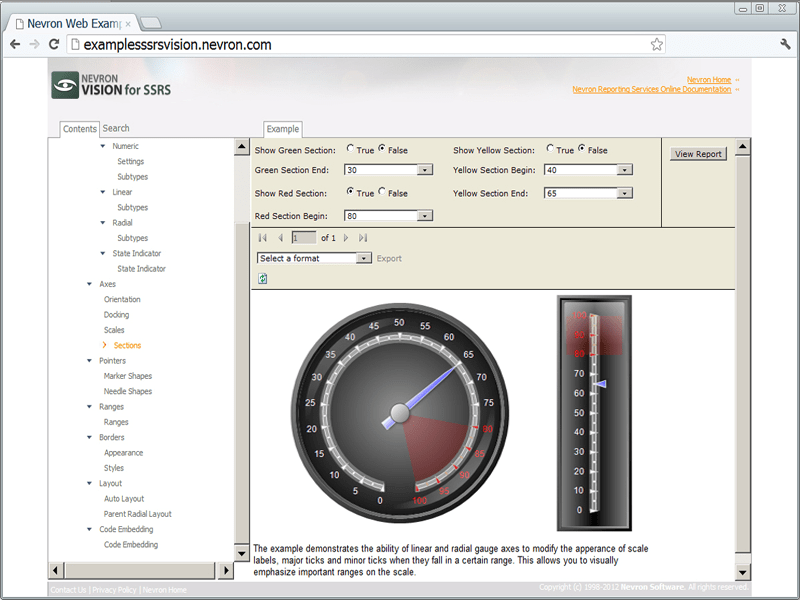Open the Scales tree item

[114, 330]
